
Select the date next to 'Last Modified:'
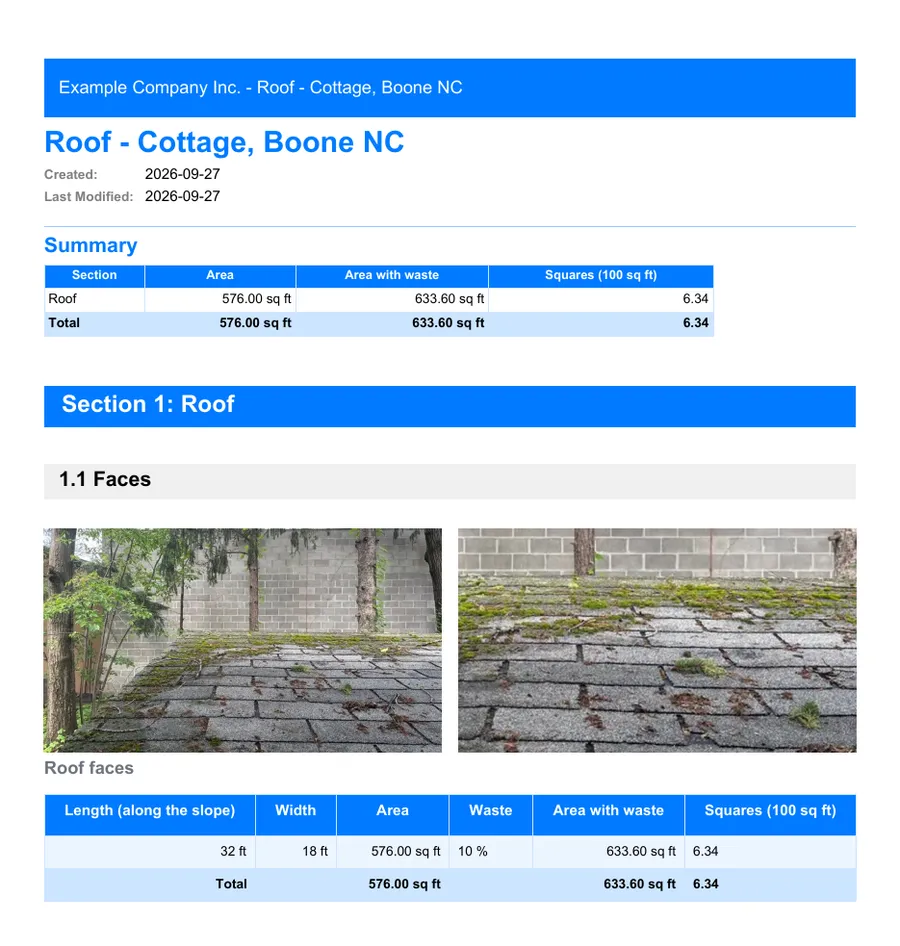coord(182,196)
